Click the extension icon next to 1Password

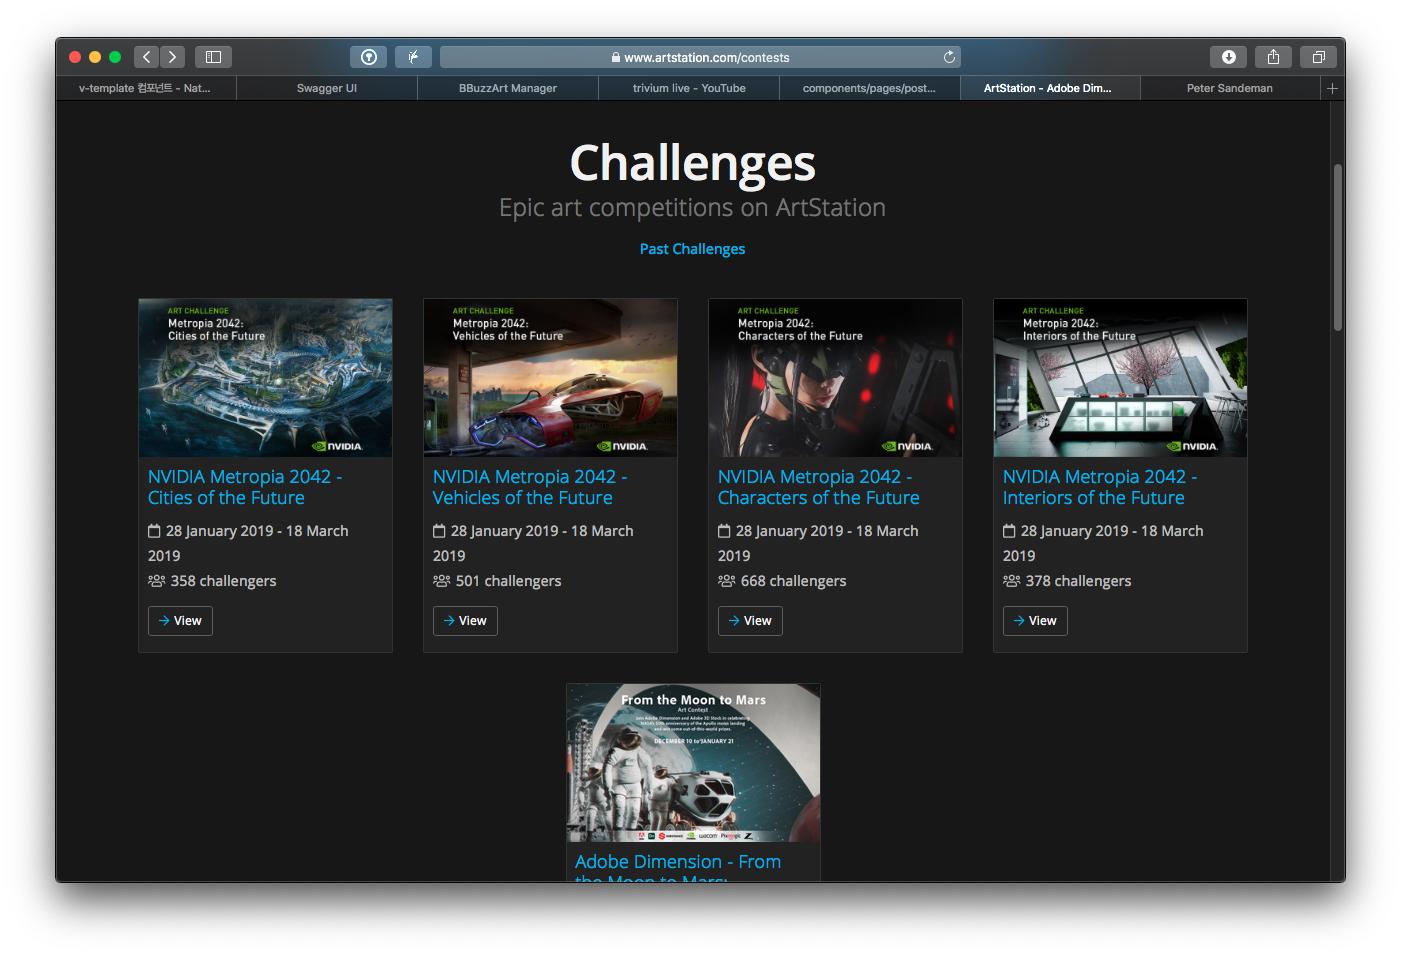tap(413, 57)
